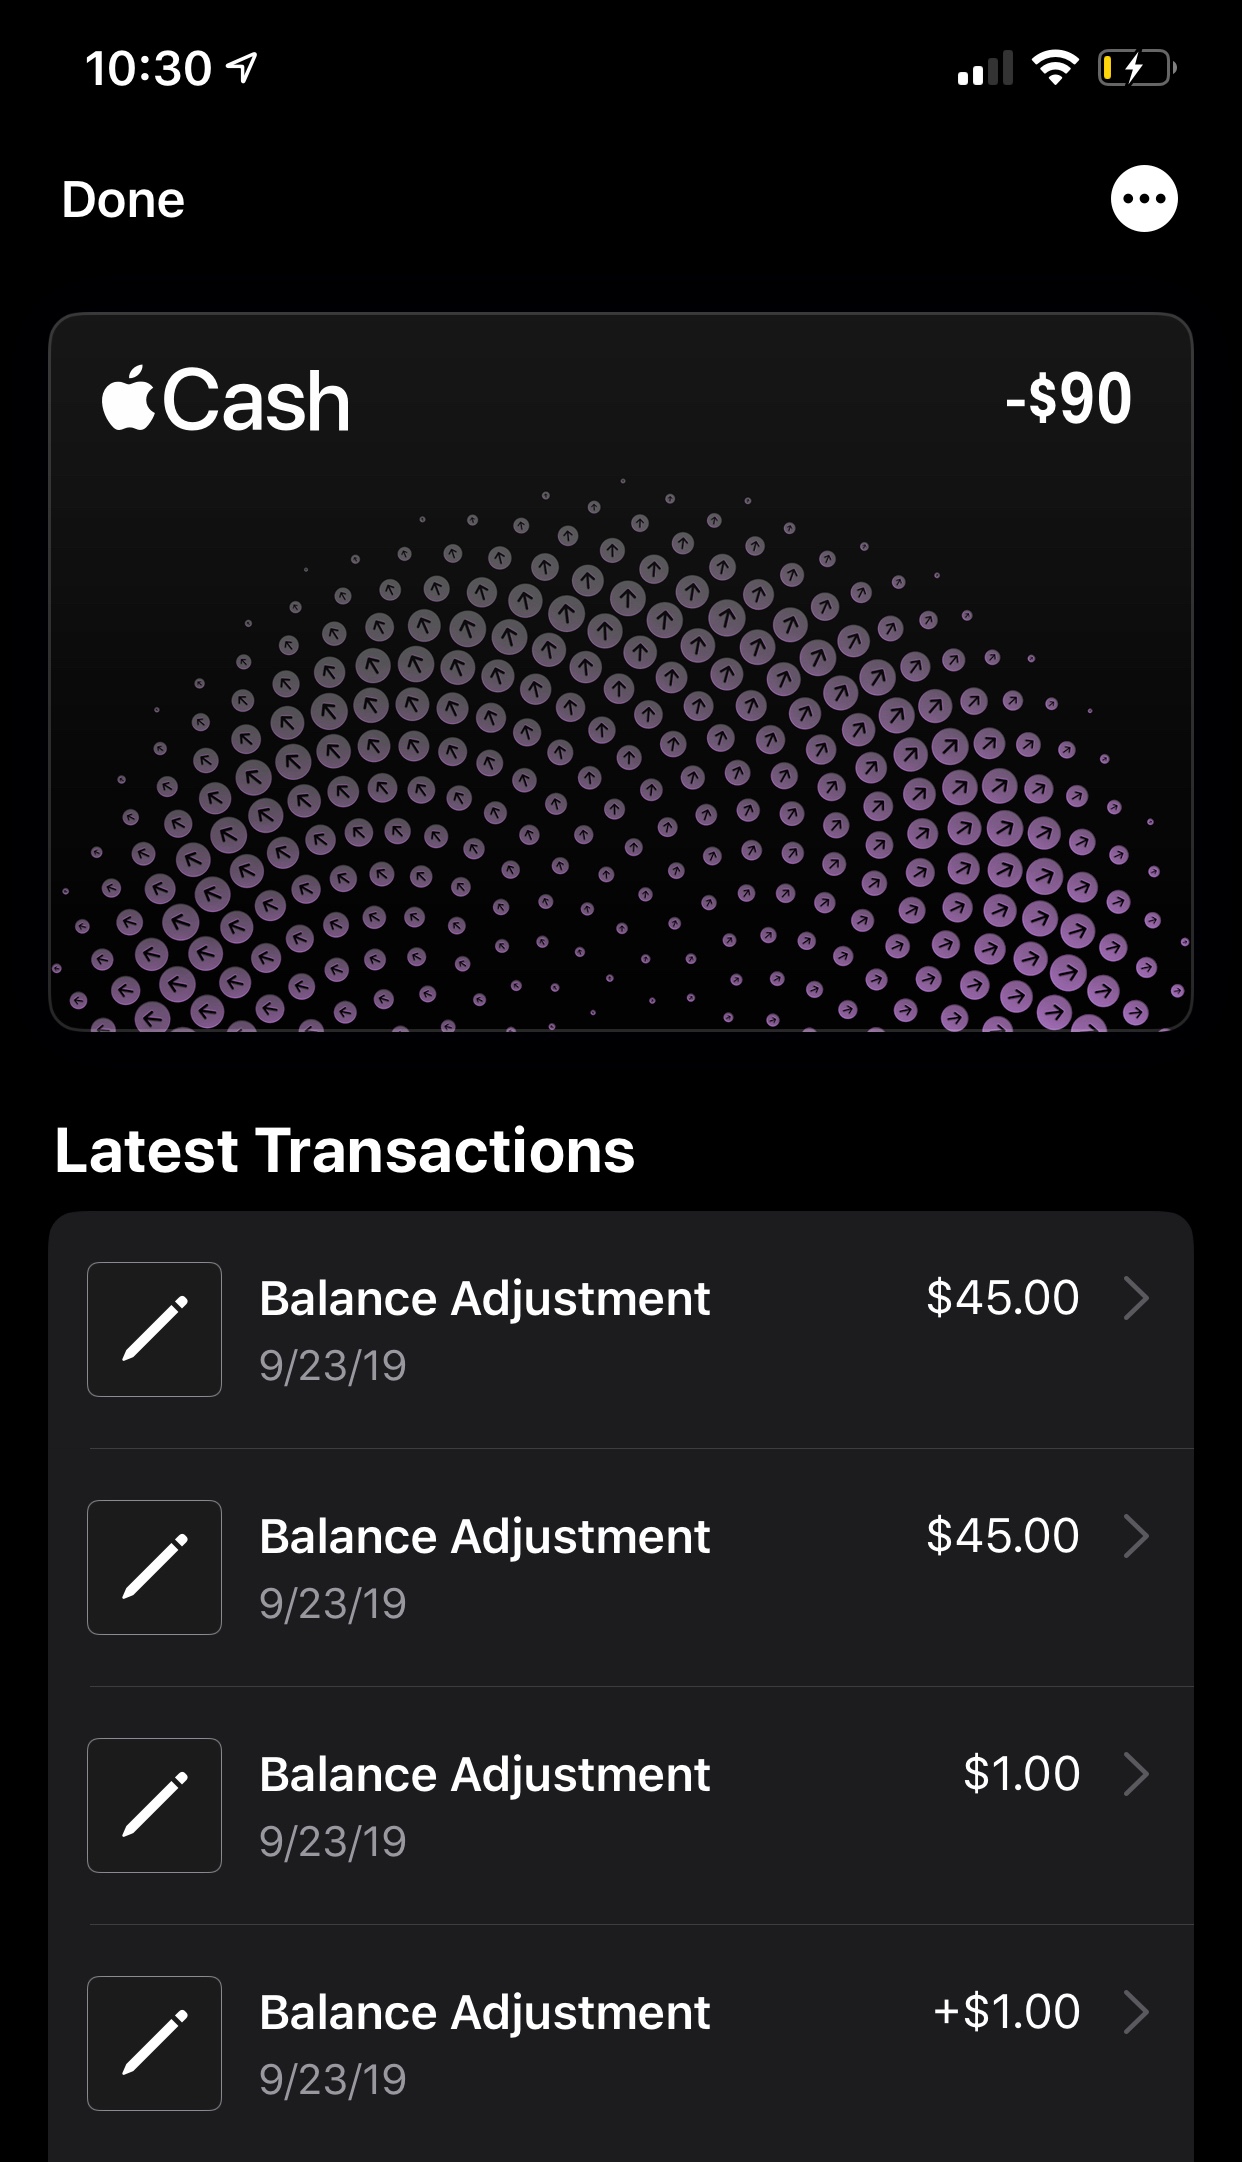This screenshot has width=1242, height=2162.
Task: Tap the more options ellipsis button
Action: (x=1144, y=198)
